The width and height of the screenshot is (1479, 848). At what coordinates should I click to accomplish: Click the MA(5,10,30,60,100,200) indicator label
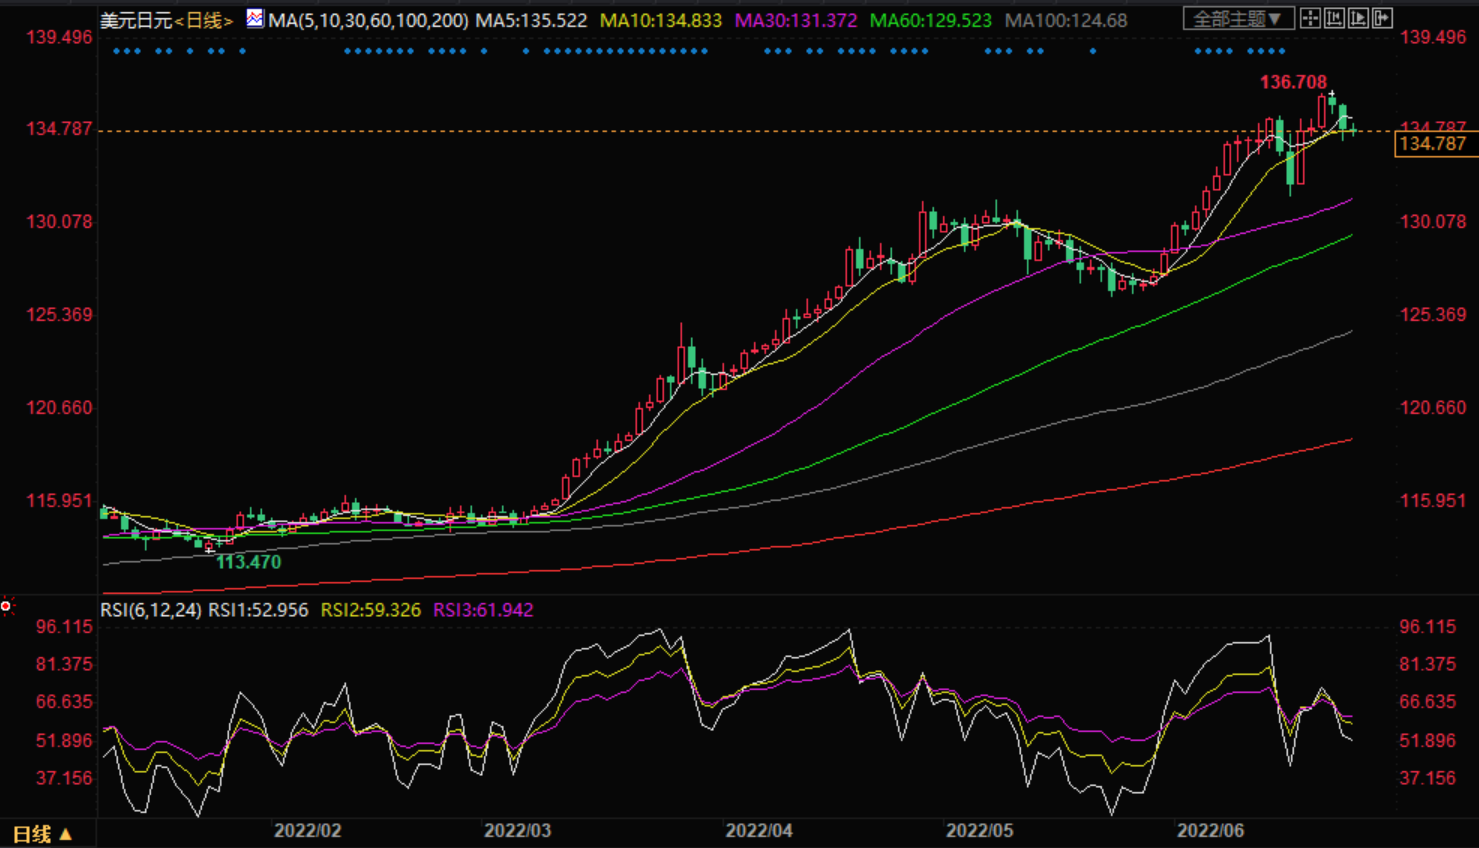[368, 20]
